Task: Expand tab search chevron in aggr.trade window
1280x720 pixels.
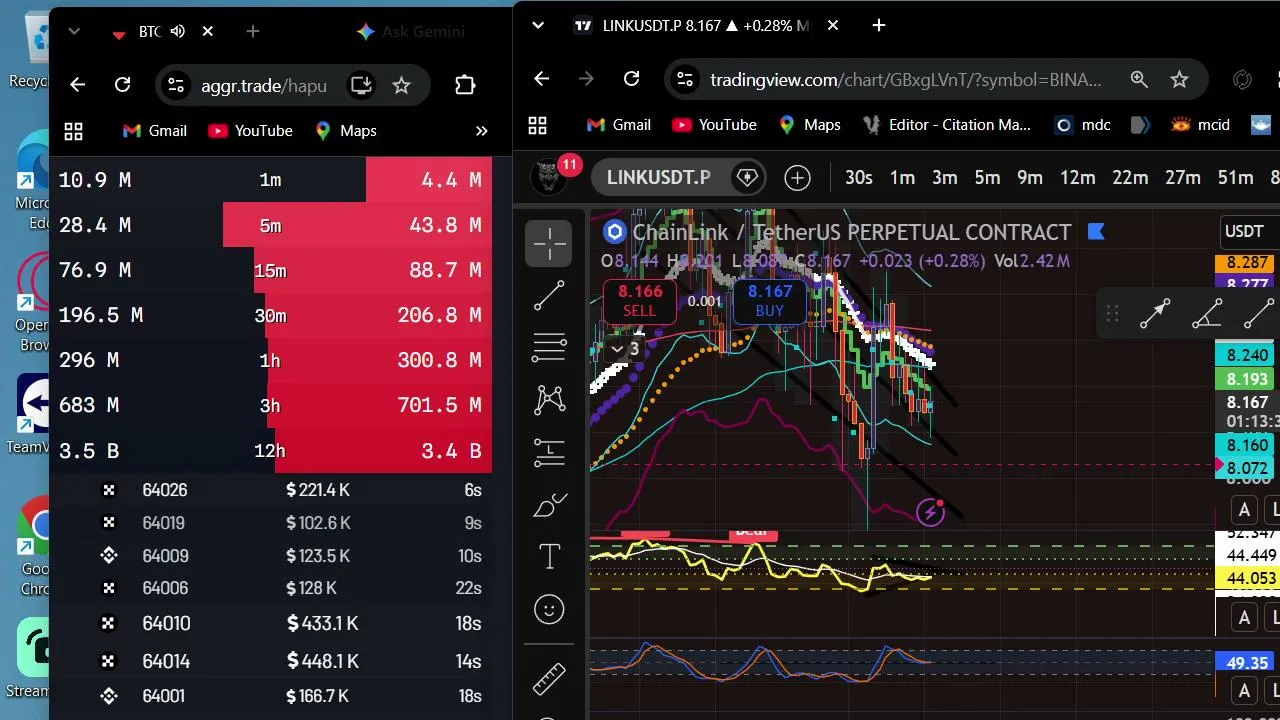Action: [73, 32]
